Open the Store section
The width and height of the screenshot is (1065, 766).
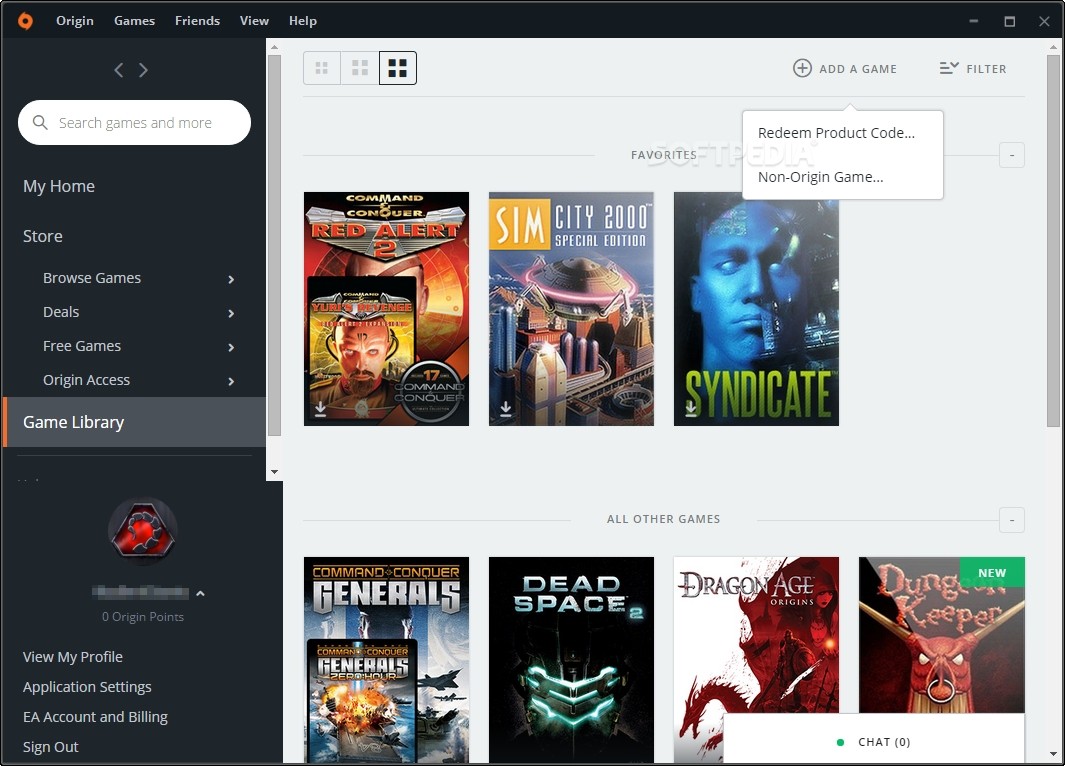coord(43,236)
